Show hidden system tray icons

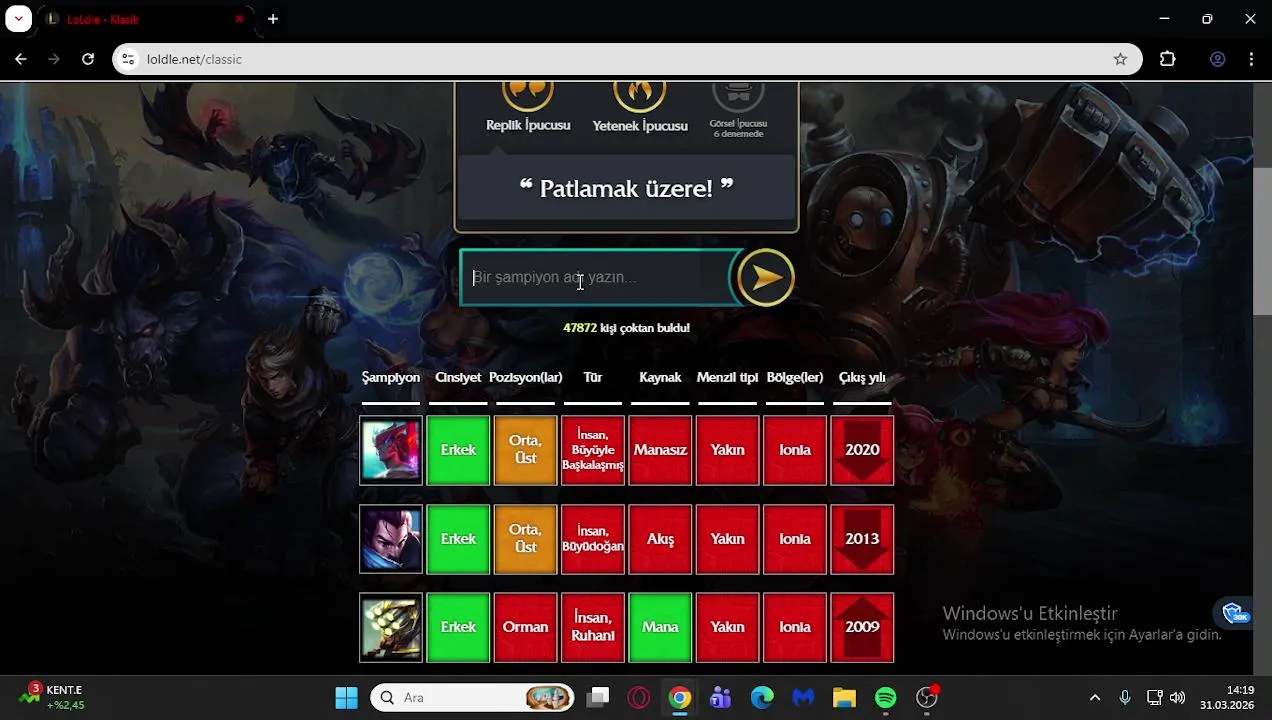[1095, 698]
